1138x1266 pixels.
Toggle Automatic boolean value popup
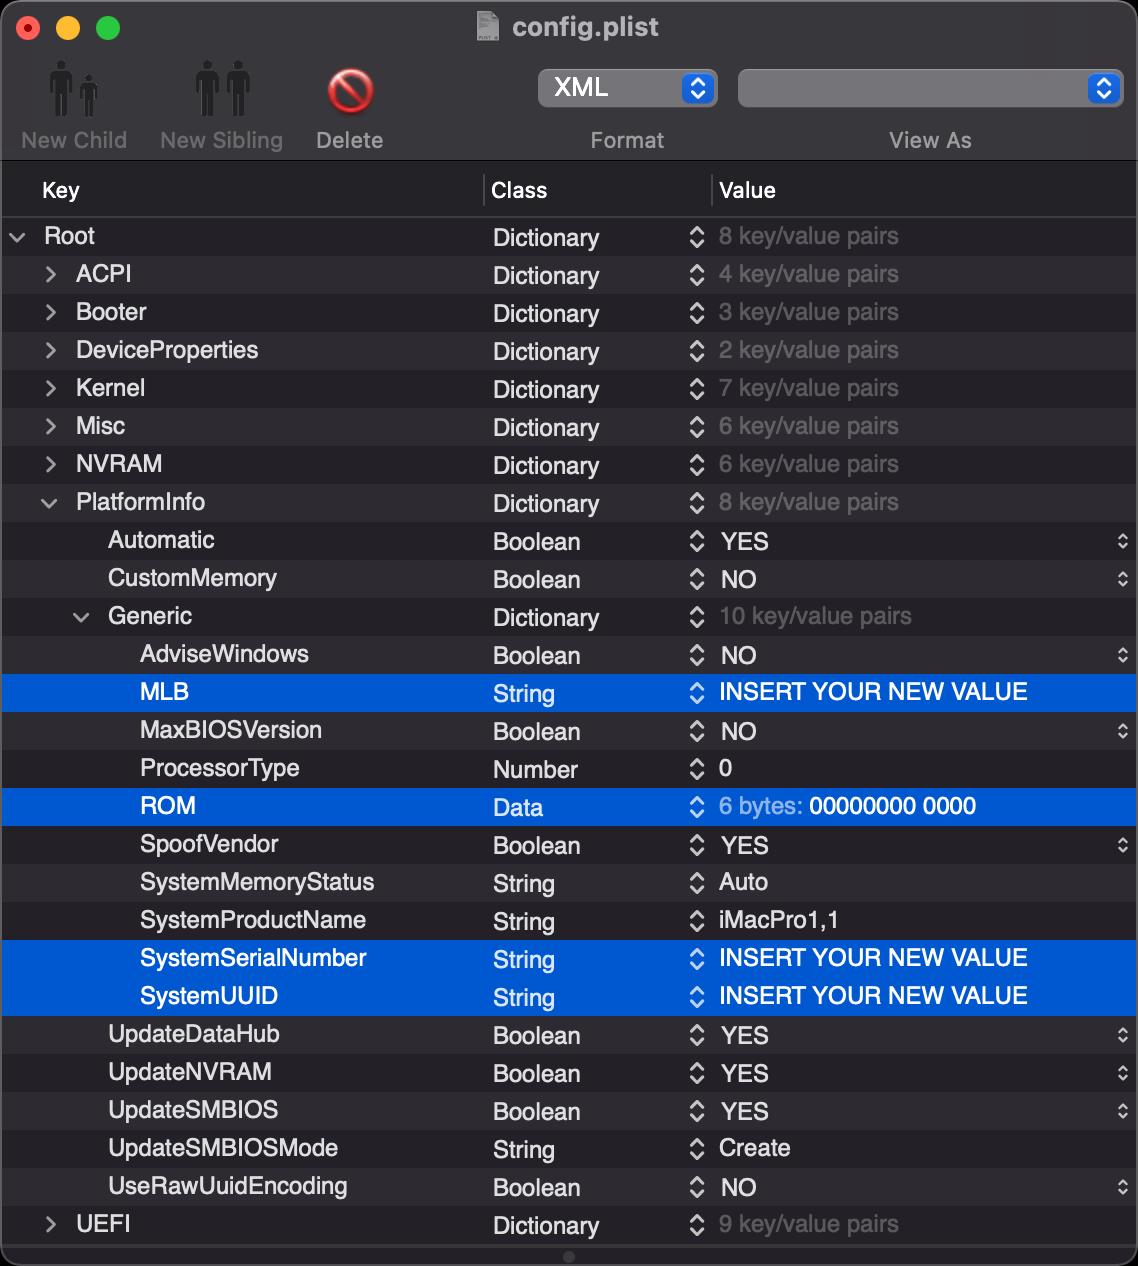click(1122, 541)
